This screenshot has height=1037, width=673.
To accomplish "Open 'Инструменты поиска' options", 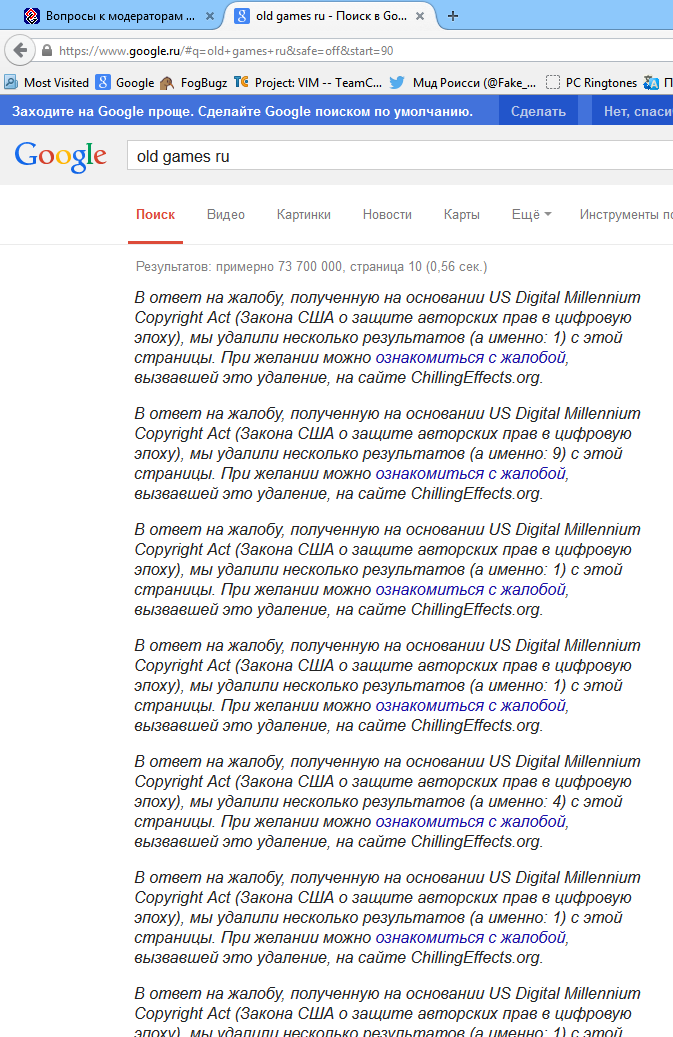I will click(625, 214).
